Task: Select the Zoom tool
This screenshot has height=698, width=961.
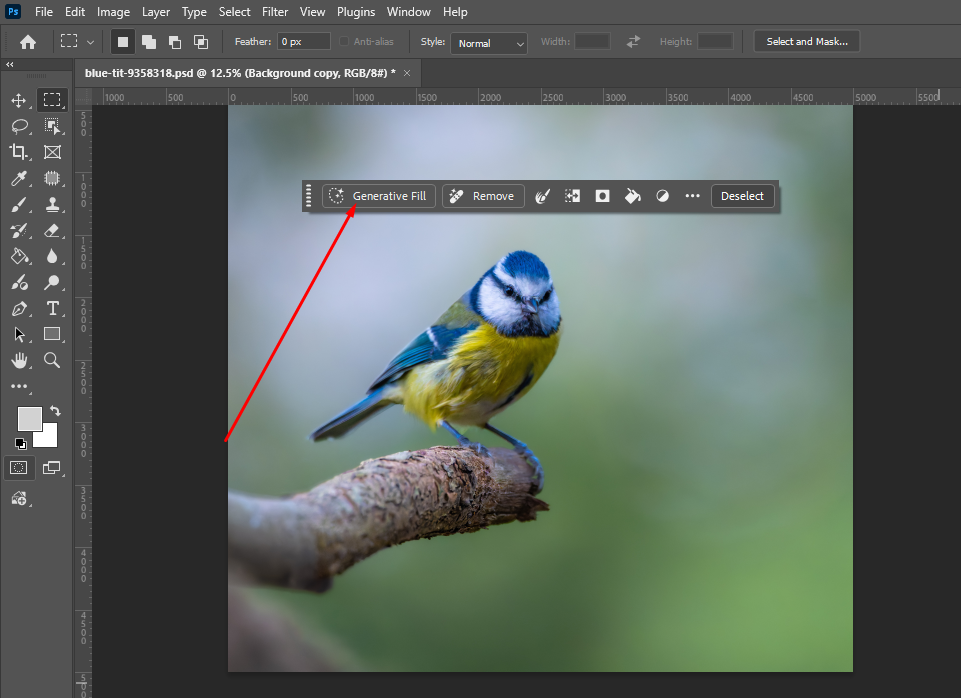Action: 52,361
